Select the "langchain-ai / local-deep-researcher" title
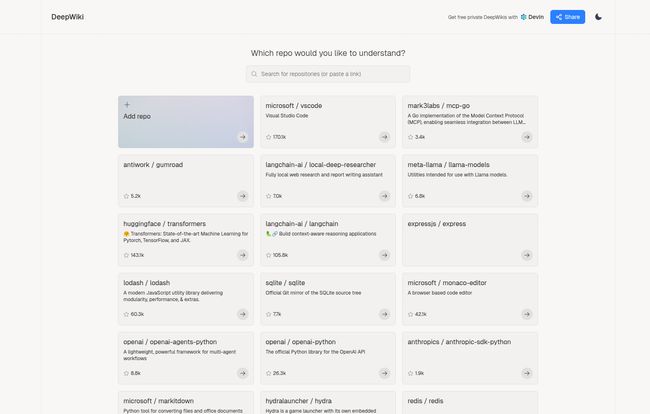 coord(320,165)
